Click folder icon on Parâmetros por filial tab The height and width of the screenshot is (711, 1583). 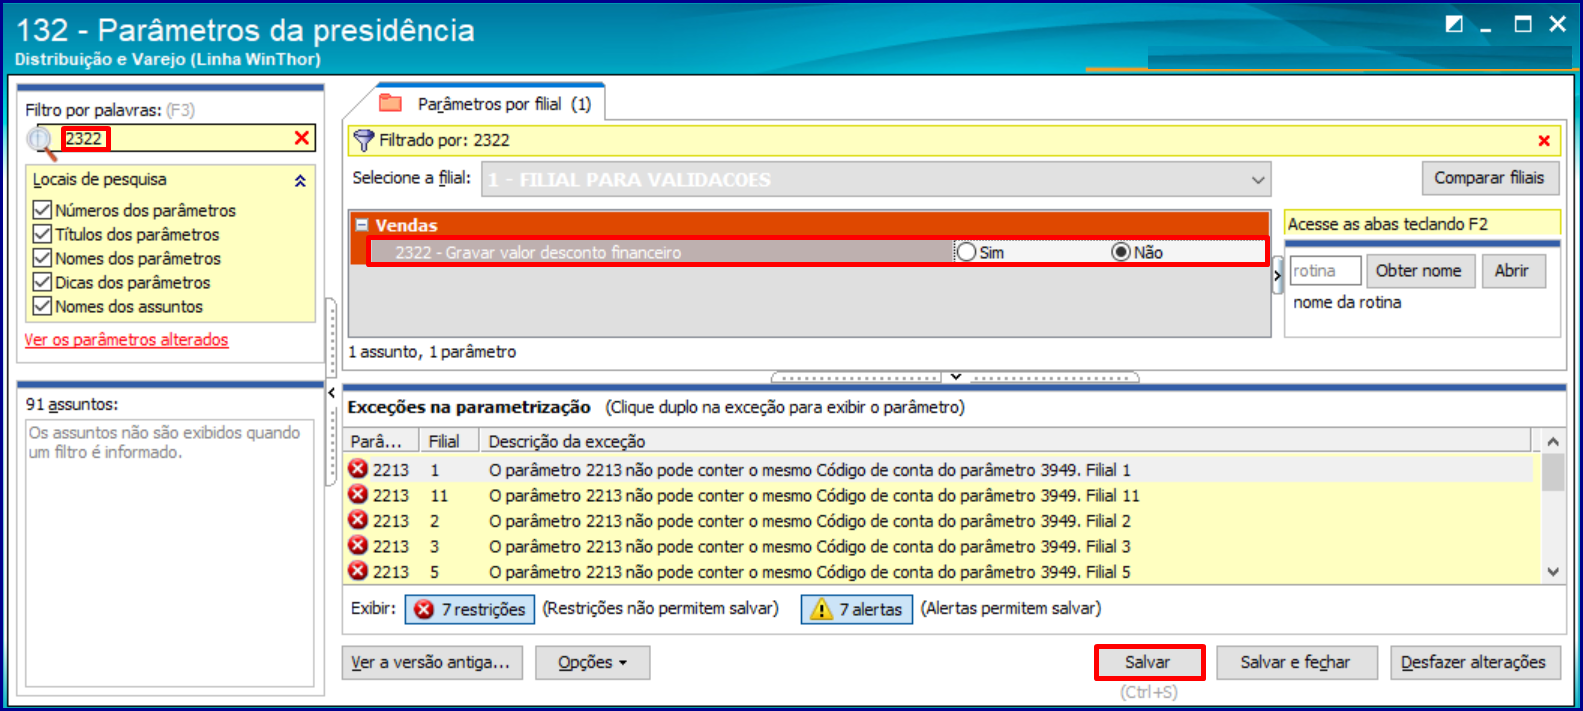pyautogui.click(x=391, y=103)
